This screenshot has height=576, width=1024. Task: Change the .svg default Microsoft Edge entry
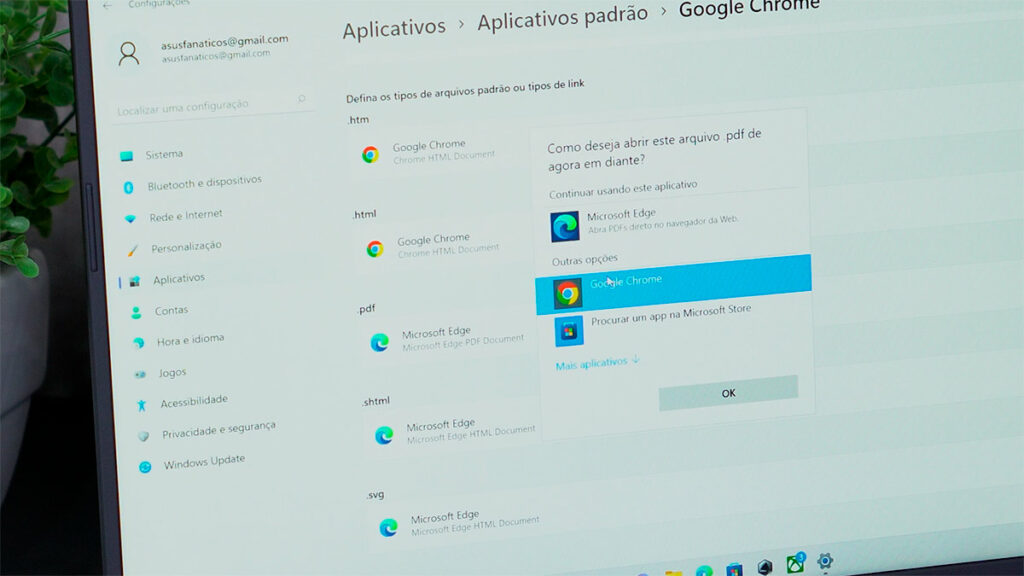tap(458, 523)
